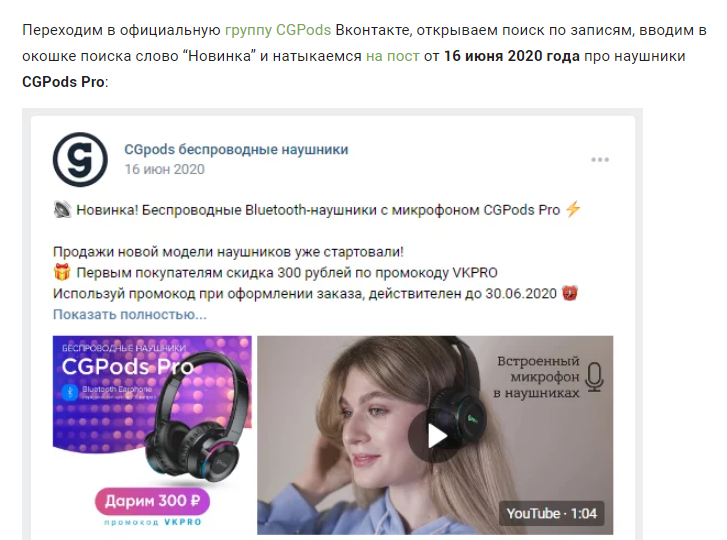Open CGpods беспроводные наушники group name
727x540 pixels.
click(236, 149)
